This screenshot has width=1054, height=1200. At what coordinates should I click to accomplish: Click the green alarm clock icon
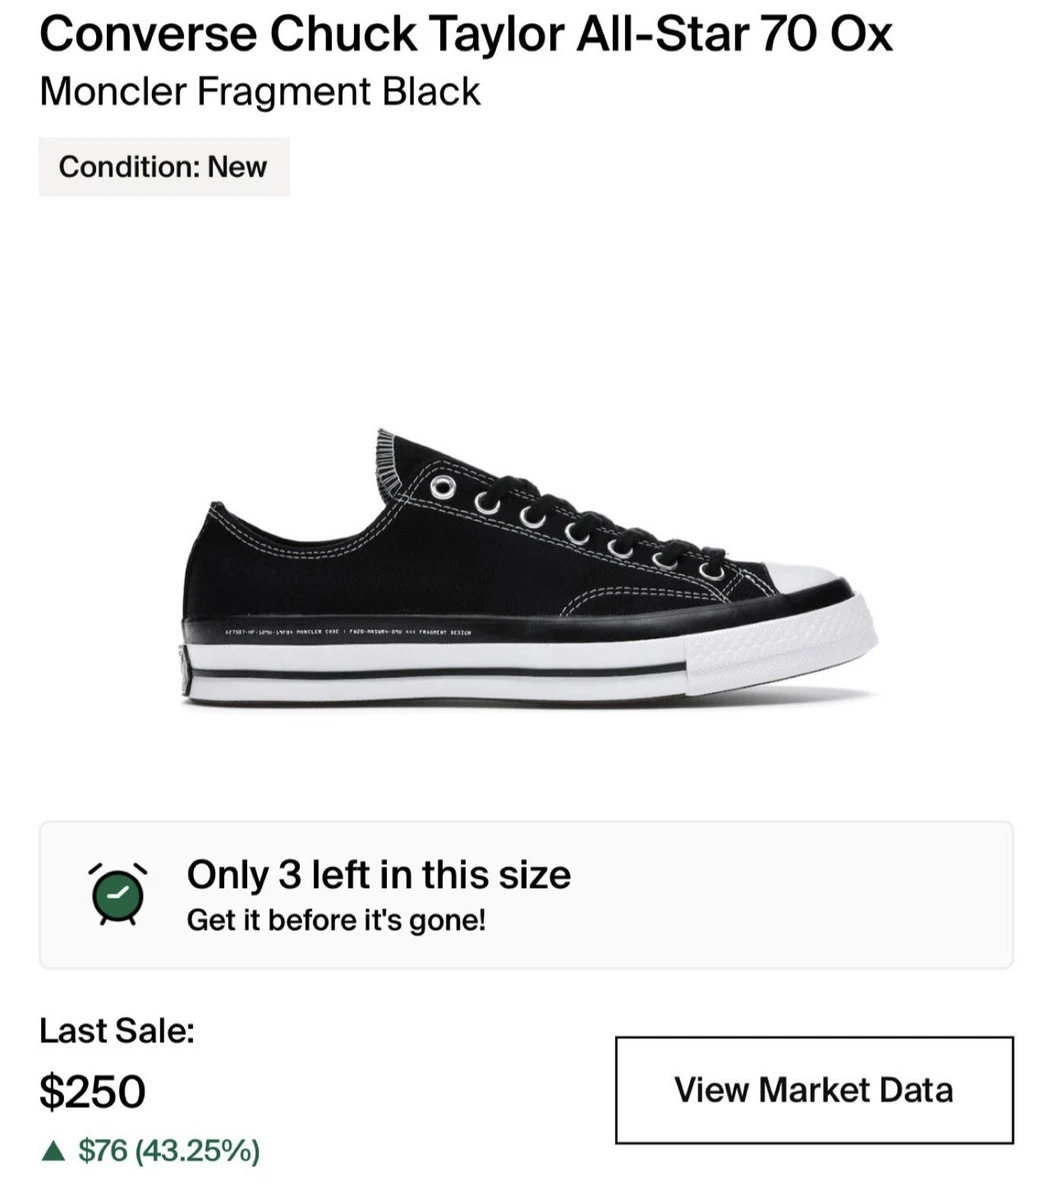[119, 892]
